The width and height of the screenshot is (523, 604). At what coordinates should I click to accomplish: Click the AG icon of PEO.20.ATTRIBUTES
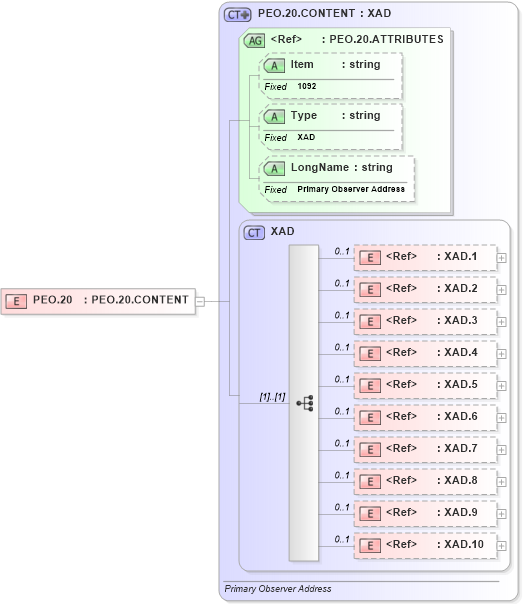(x=254, y=40)
